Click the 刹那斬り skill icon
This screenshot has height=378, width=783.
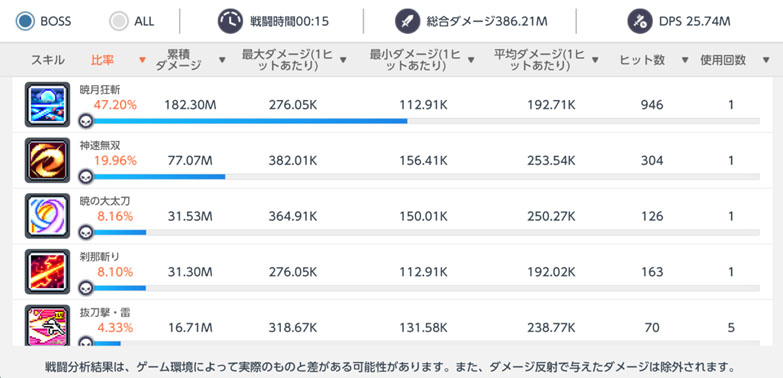click(47, 272)
